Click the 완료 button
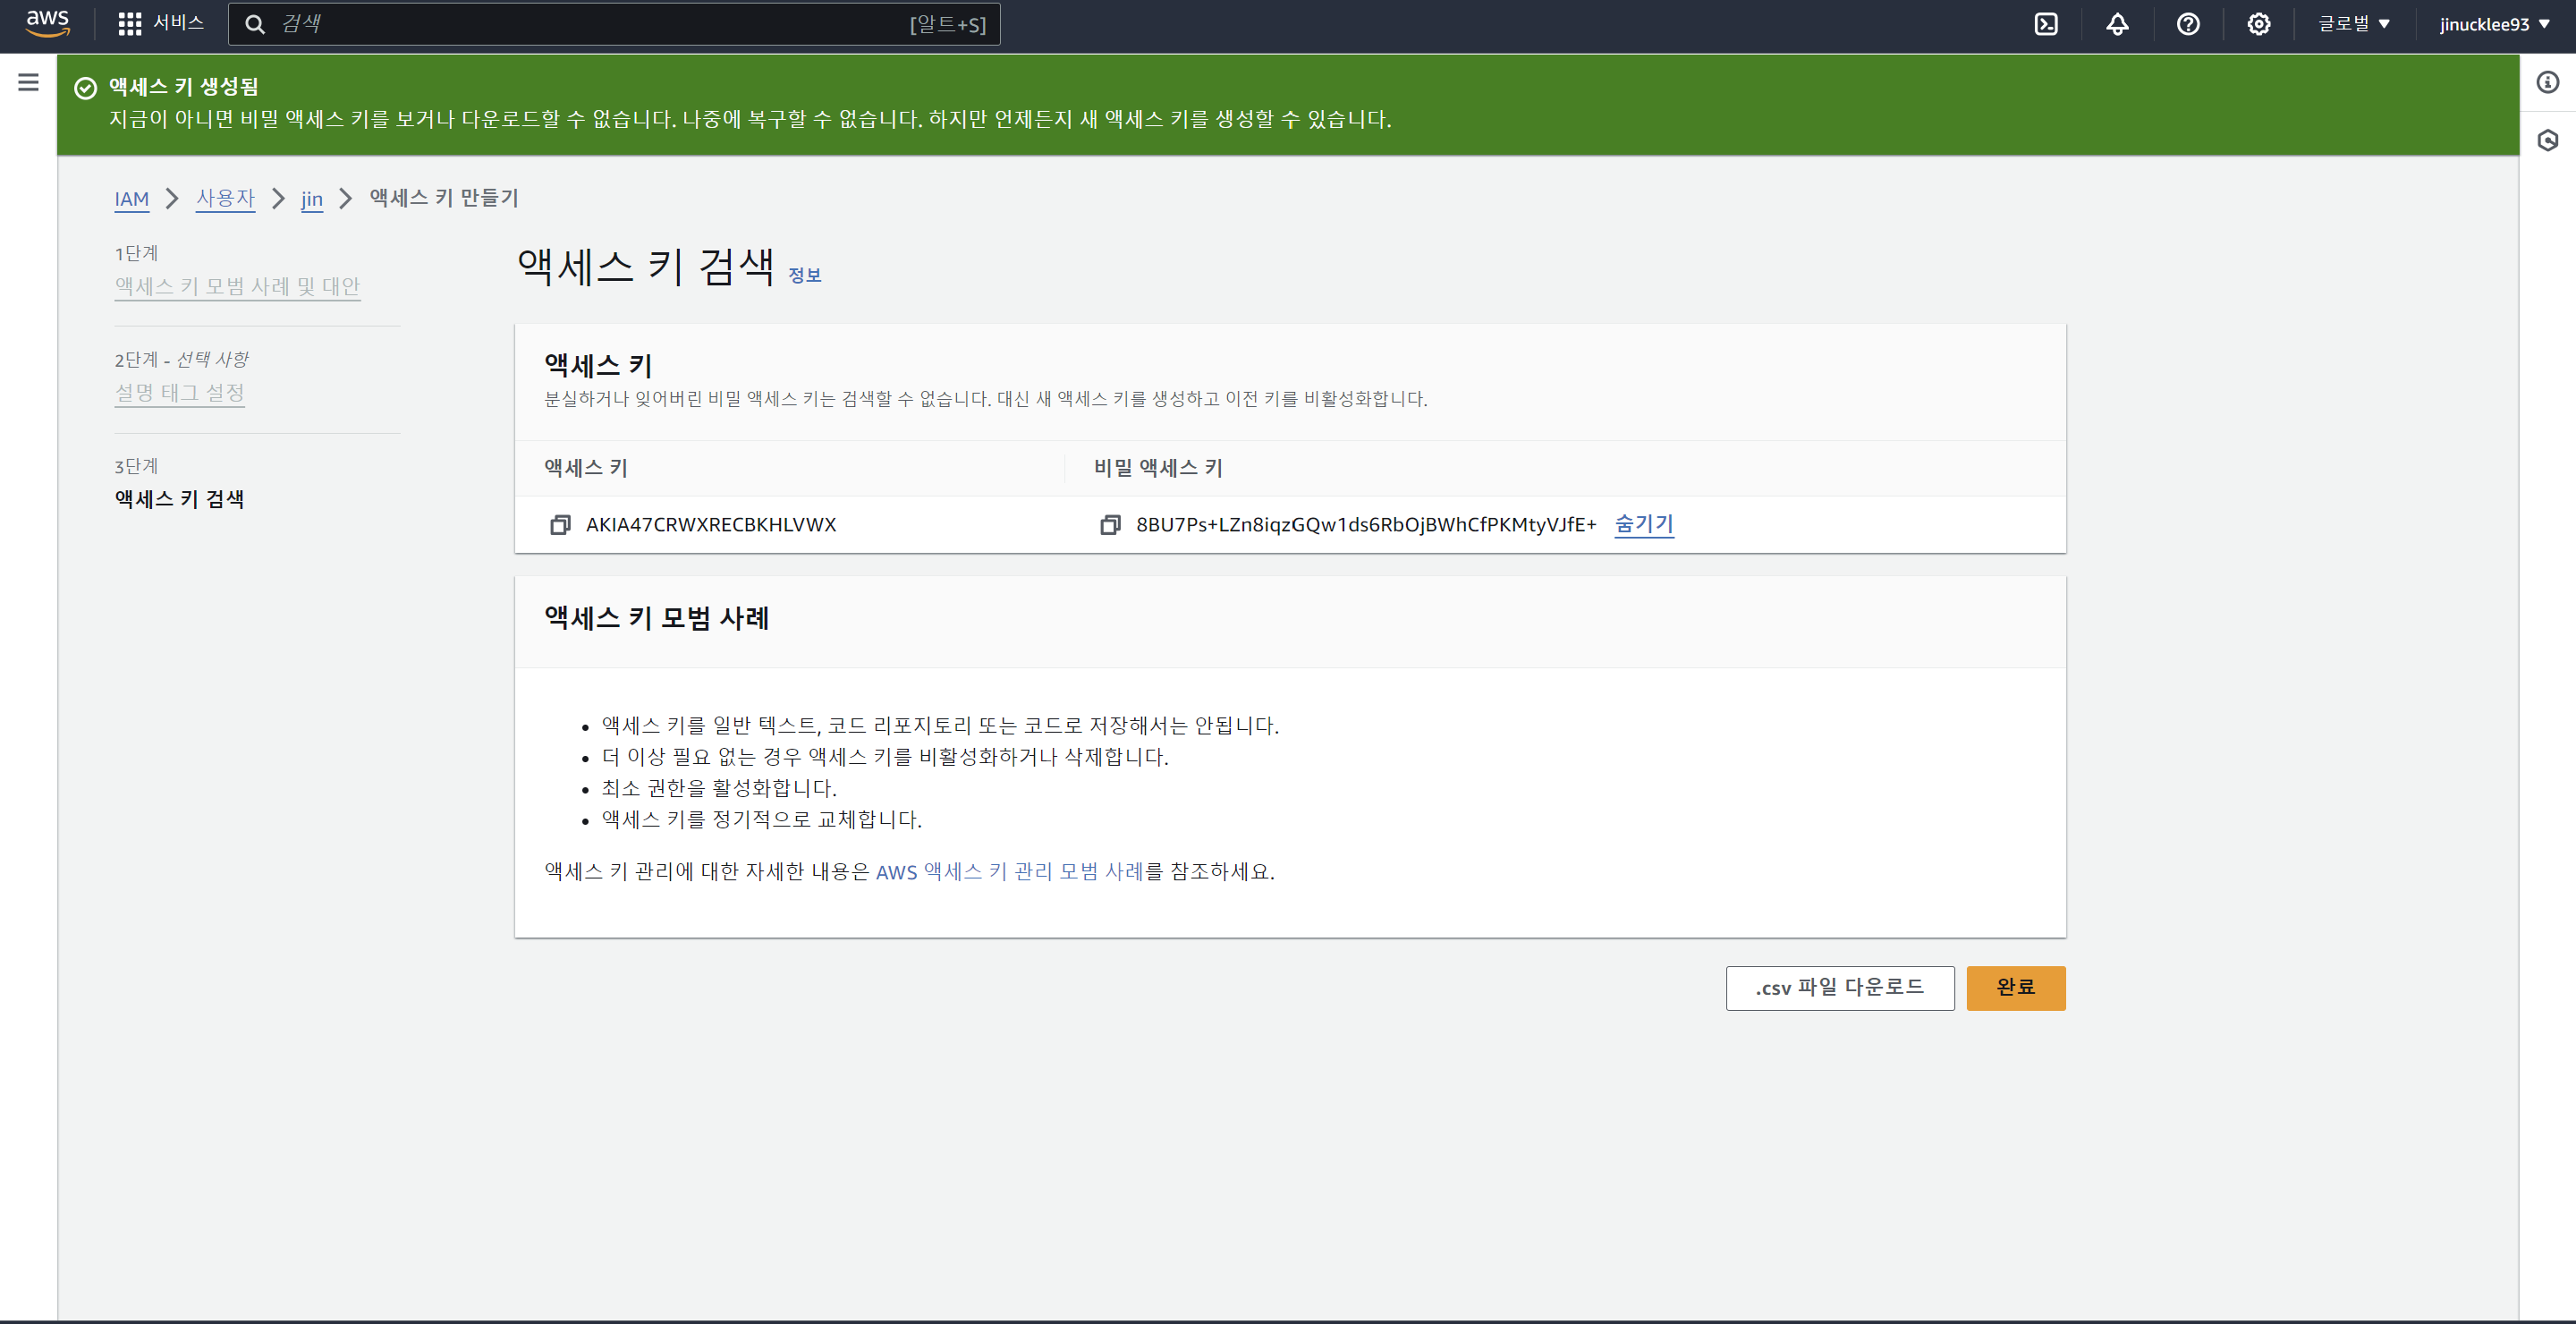This screenshot has width=2576, height=1324. click(2015, 988)
